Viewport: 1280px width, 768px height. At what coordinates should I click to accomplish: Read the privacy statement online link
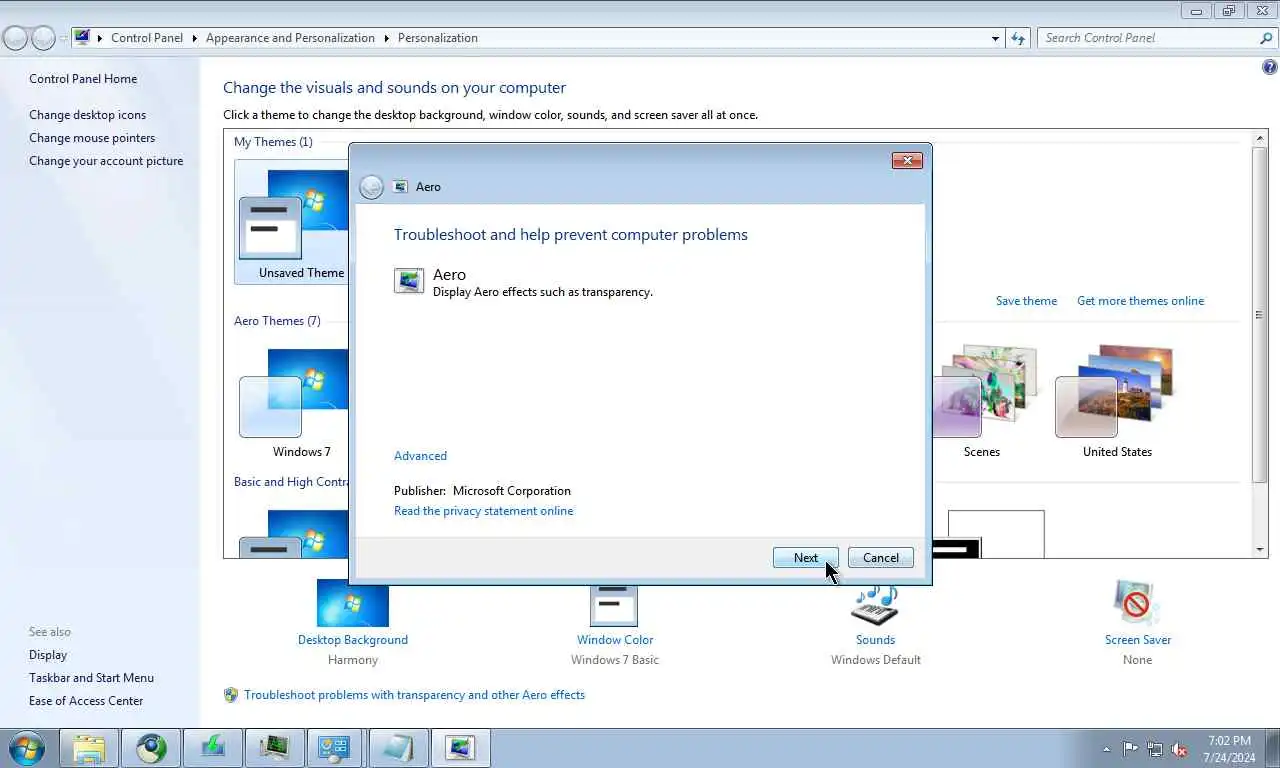click(484, 511)
